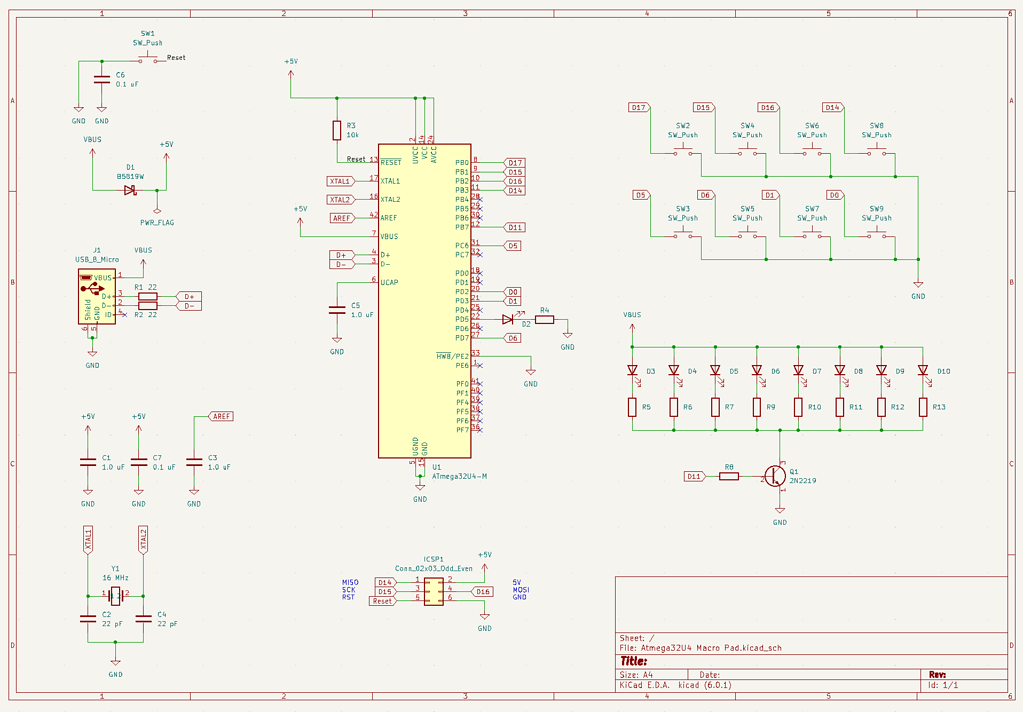Click the 16 MHz crystal Y1
Viewport: 1023px width, 712px height.
coord(117,595)
